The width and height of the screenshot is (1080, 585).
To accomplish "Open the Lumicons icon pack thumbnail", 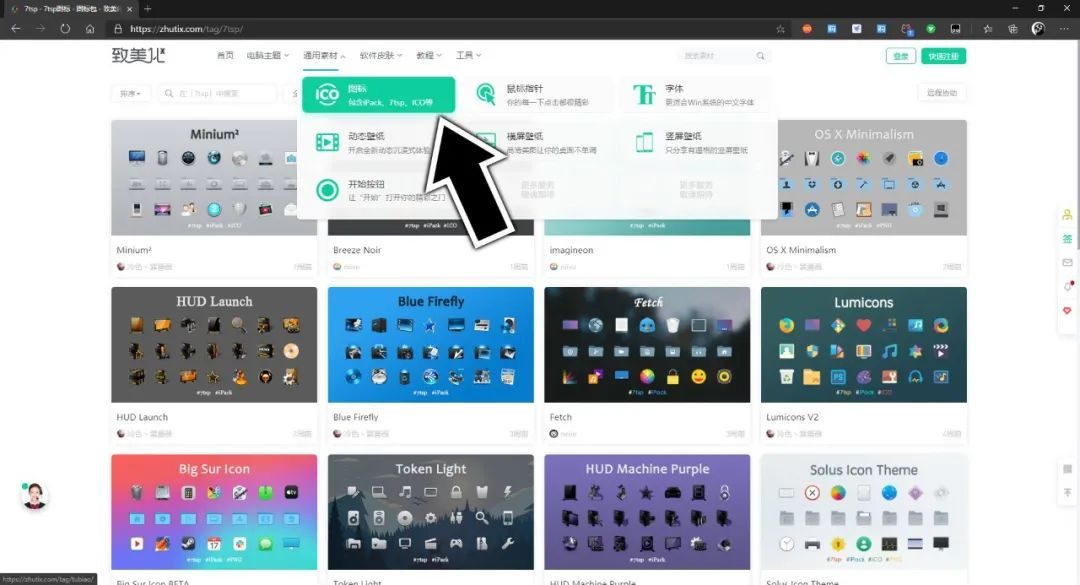I will pyautogui.click(x=863, y=345).
